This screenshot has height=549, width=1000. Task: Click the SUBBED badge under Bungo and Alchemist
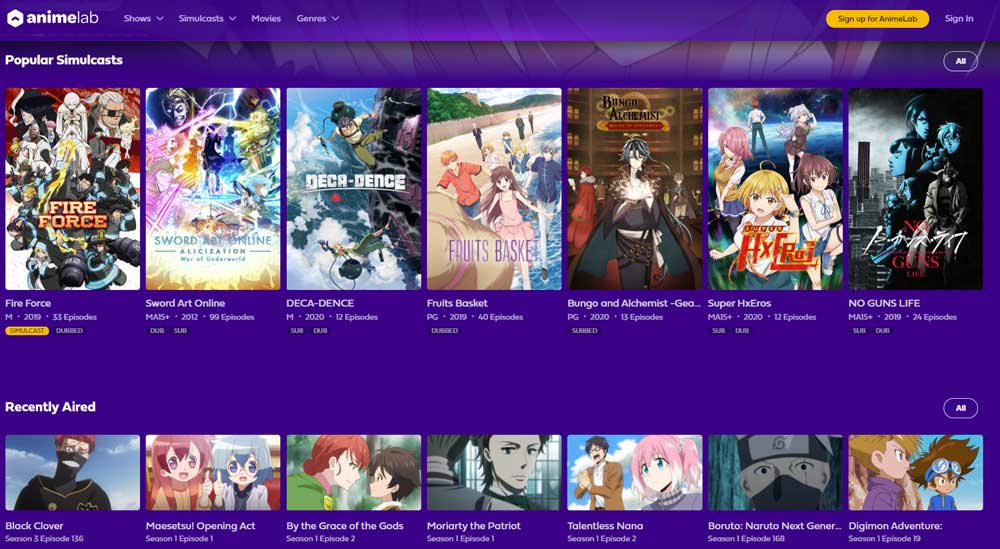pyautogui.click(x=585, y=331)
